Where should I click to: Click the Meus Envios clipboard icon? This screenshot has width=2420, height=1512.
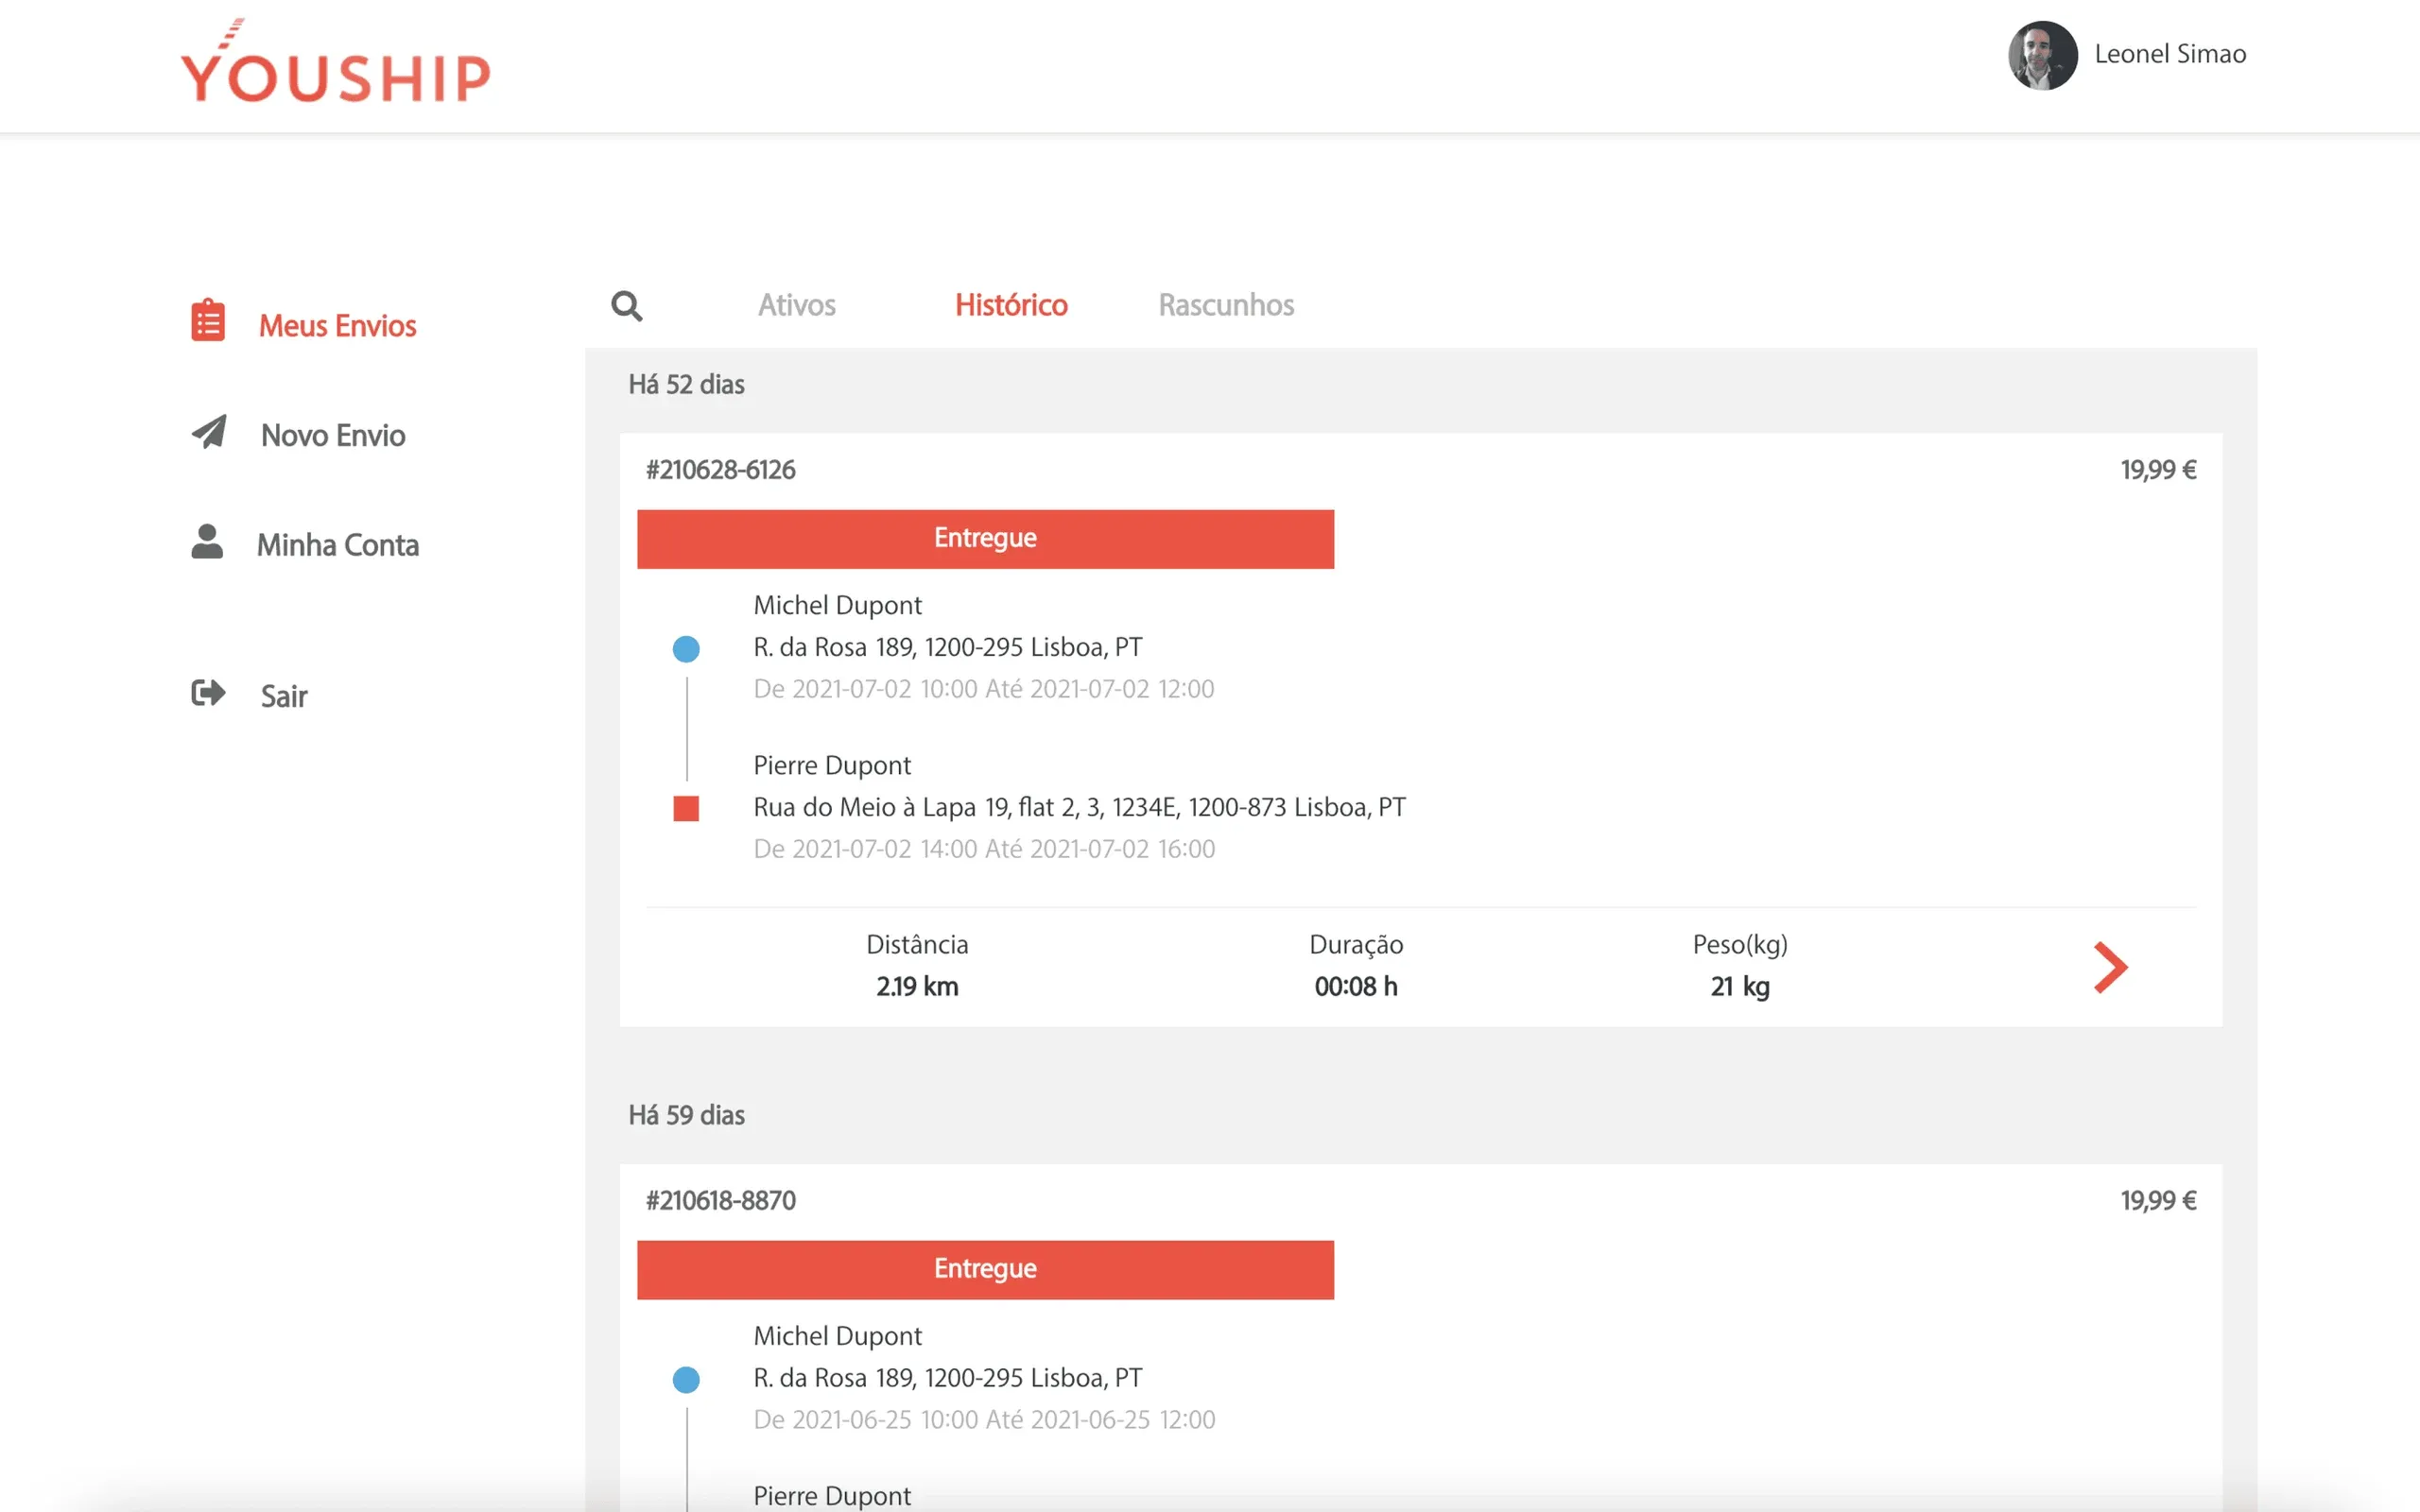(208, 320)
